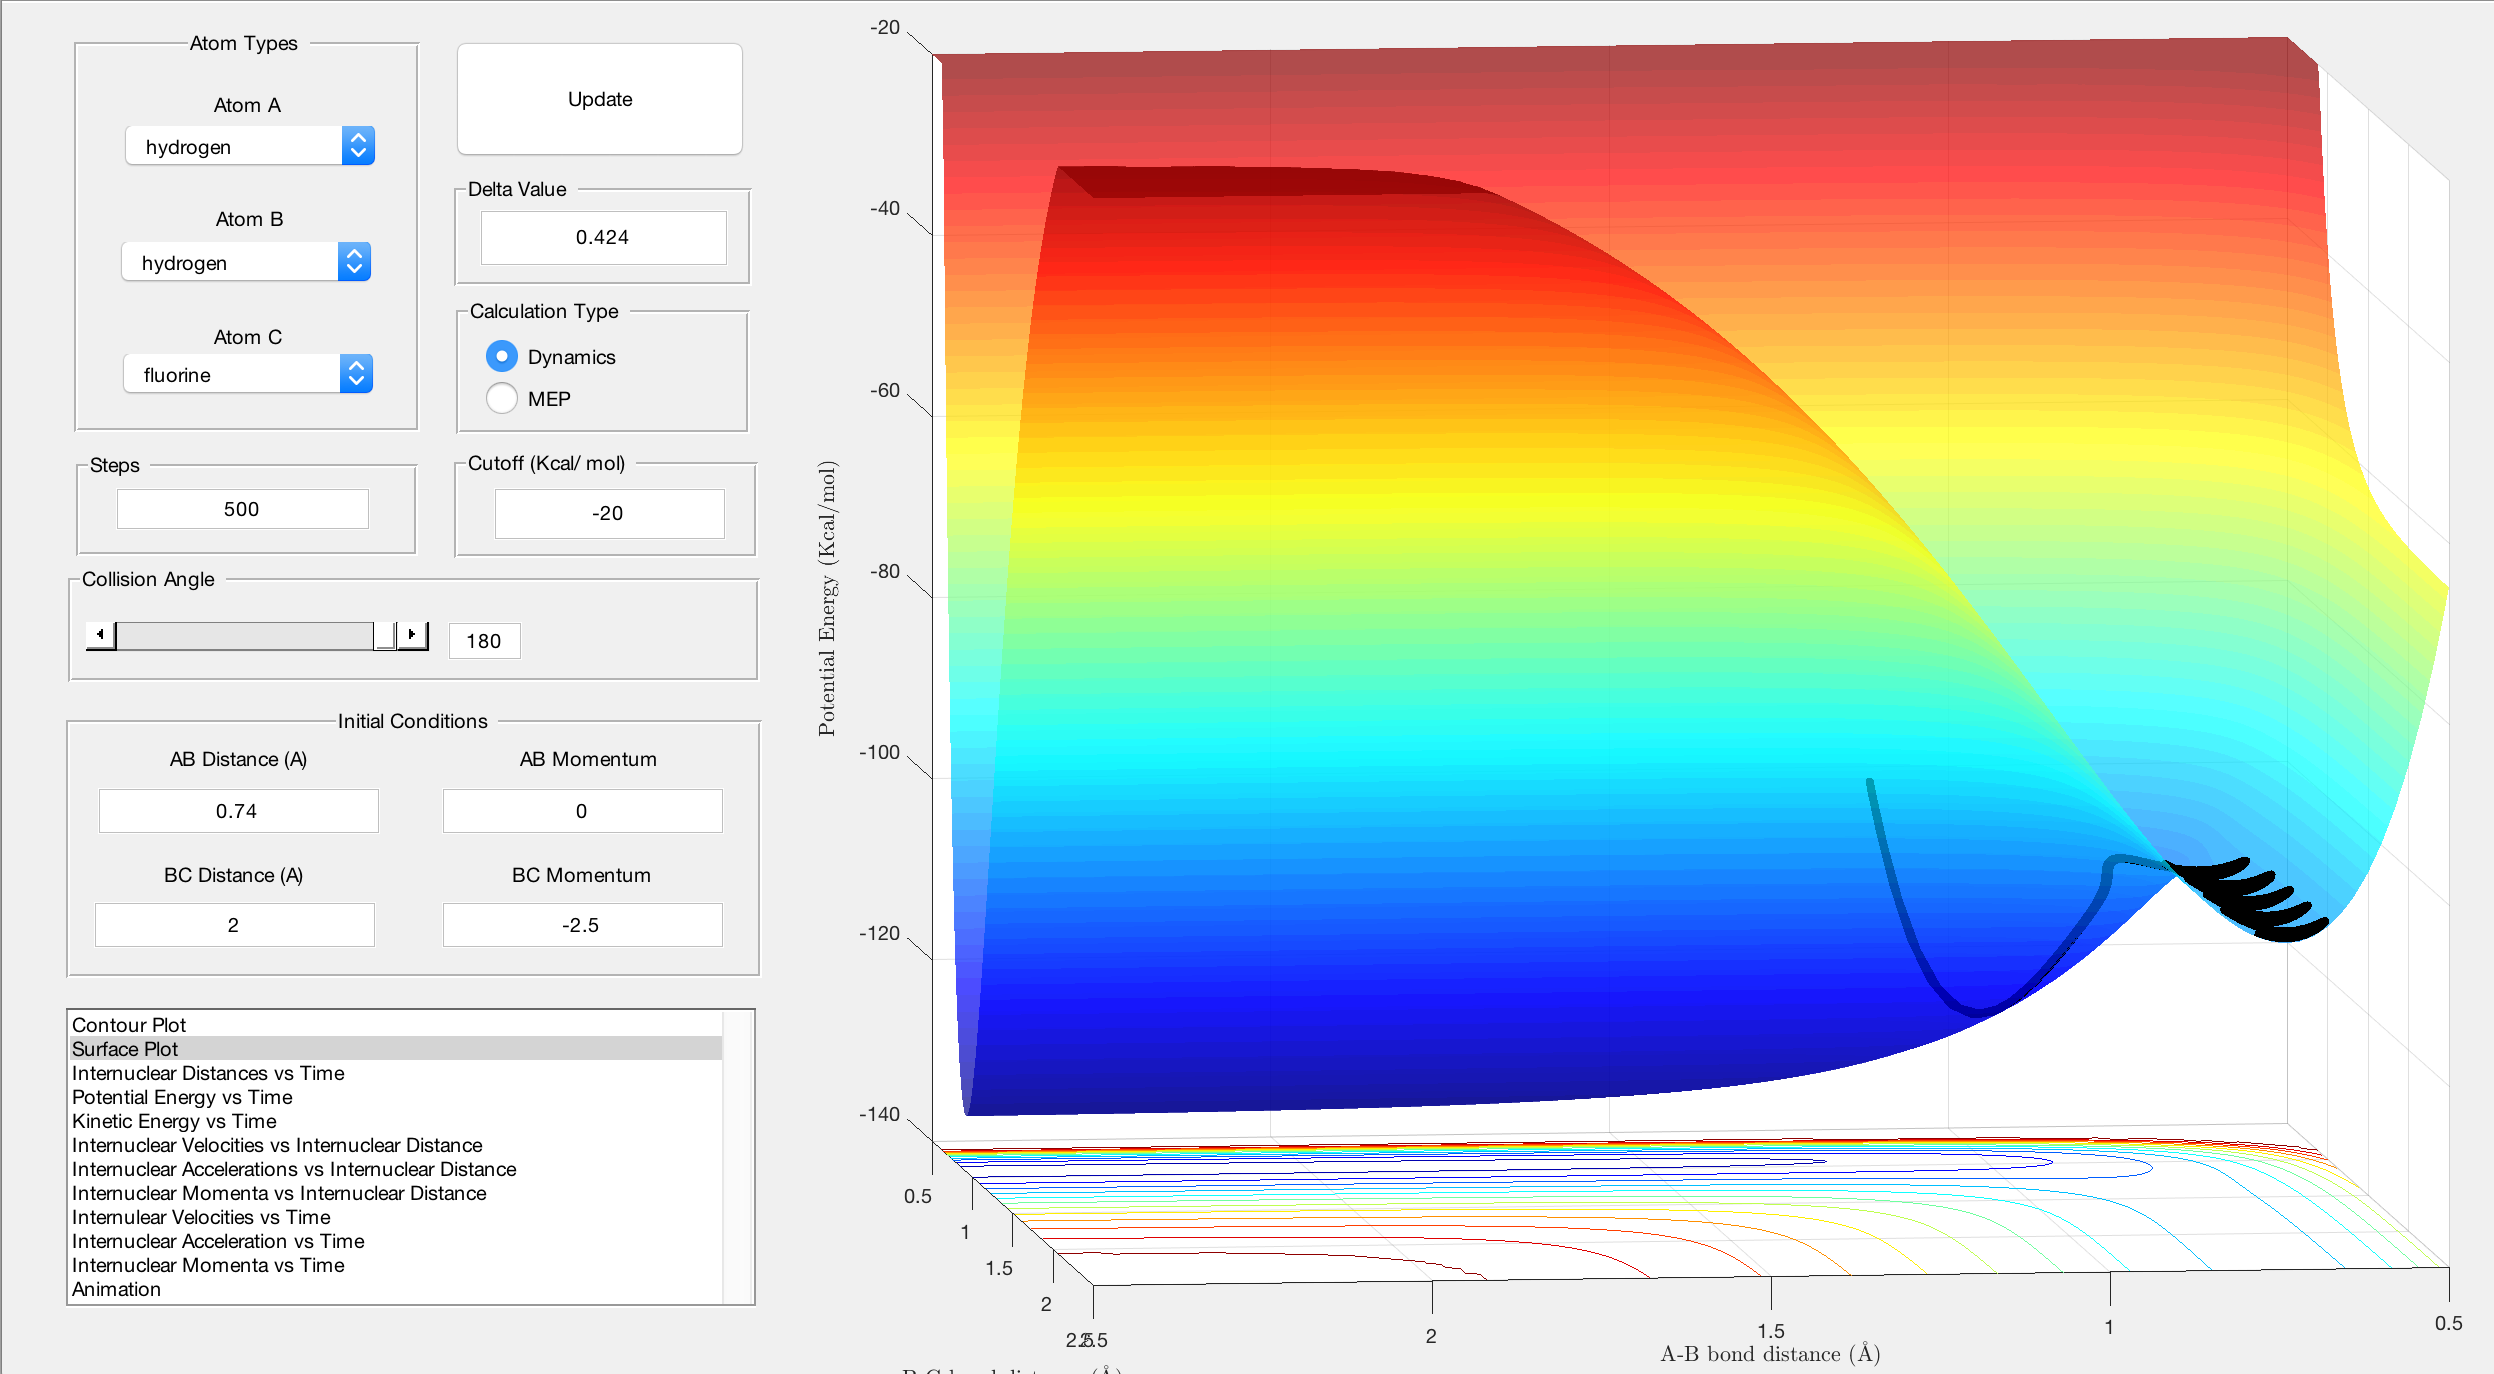This screenshot has width=2494, height=1374.
Task: Click the Cutoff value field
Action: (609, 513)
